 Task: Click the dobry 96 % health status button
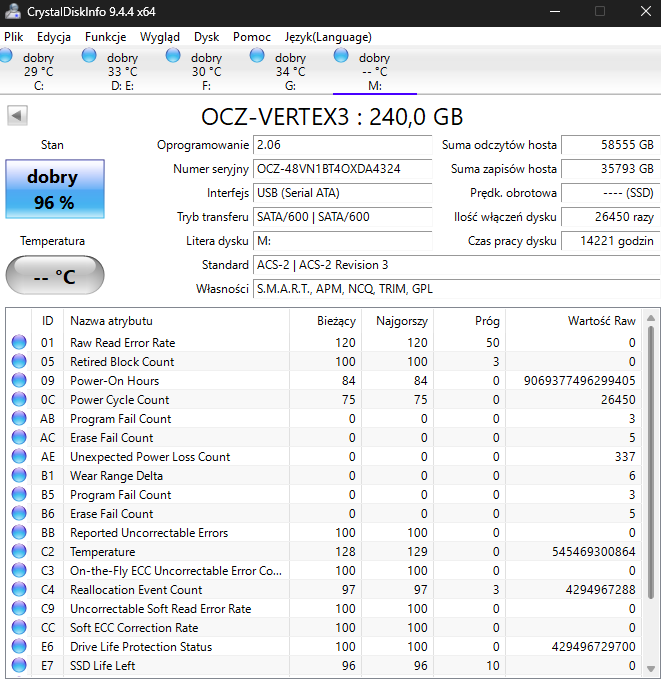point(54,189)
